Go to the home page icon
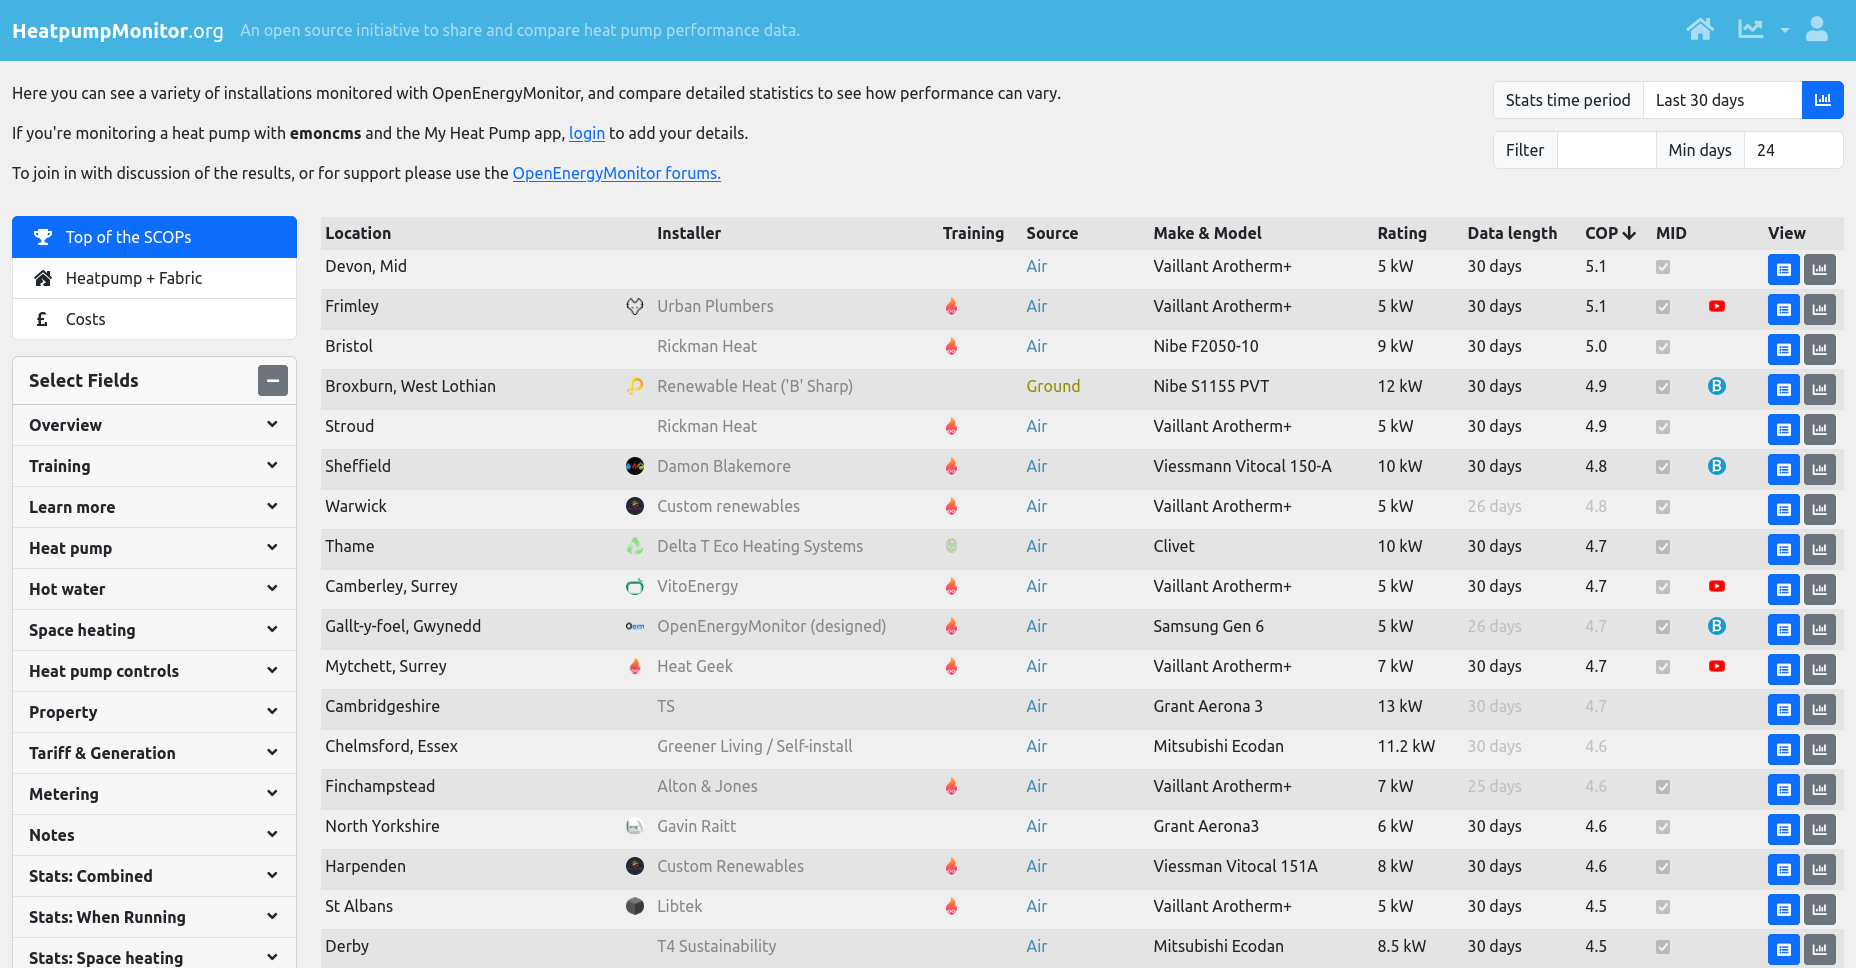 point(1700,29)
